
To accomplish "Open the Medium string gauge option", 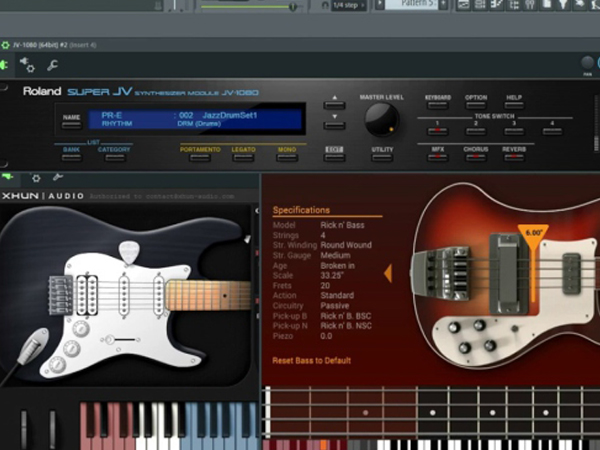I will coord(335,255).
